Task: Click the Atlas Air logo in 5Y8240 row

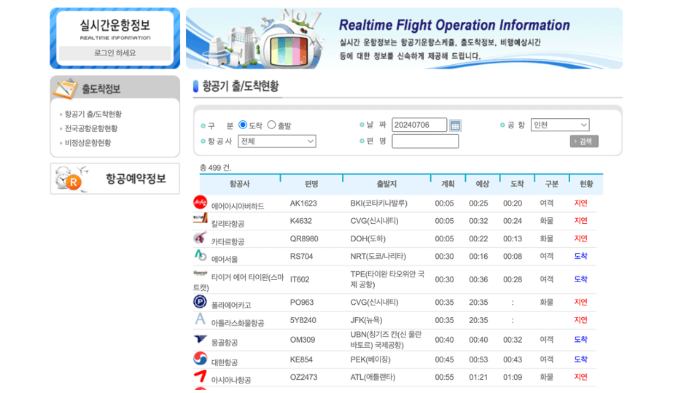Action: [200, 319]
